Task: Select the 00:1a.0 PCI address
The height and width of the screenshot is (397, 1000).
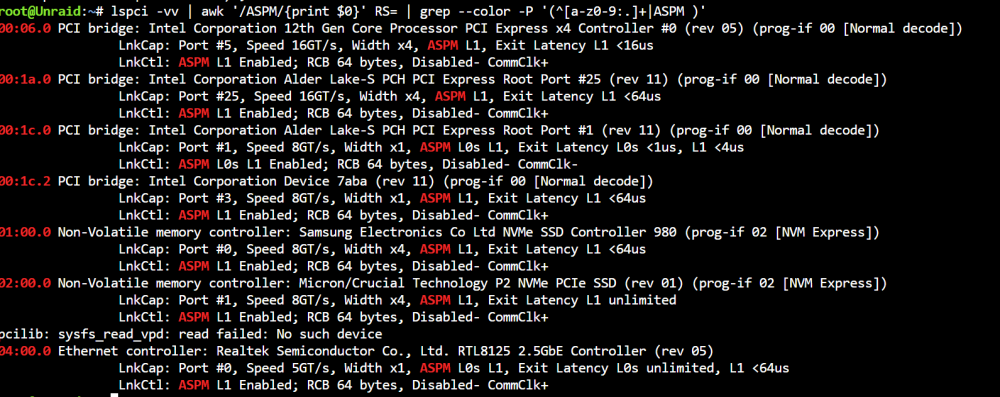Action: point(26,80)
